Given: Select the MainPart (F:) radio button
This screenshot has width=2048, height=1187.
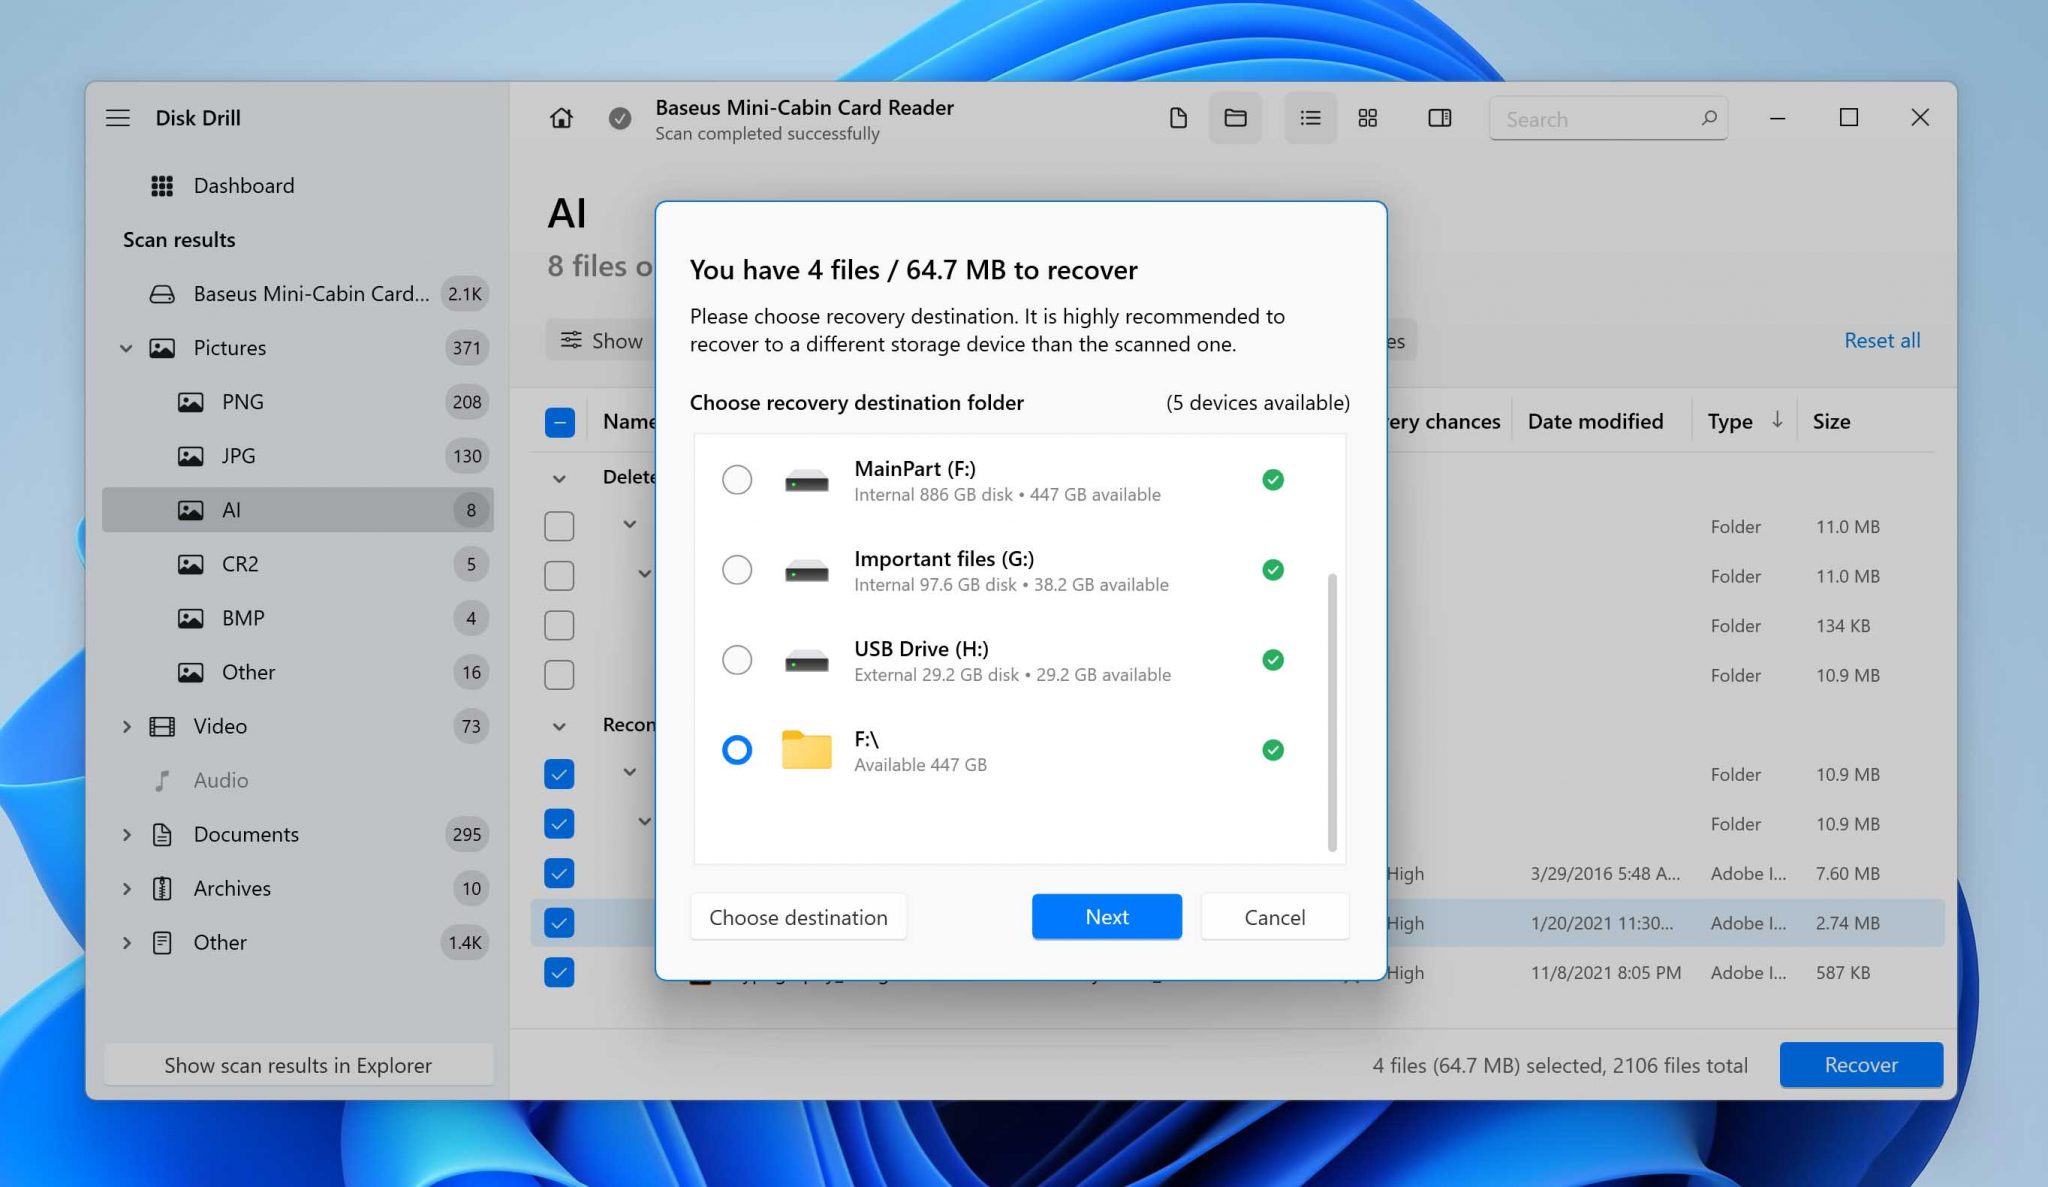Looking at the screenshot, I should pyautogui.click(x=737, y=480).
